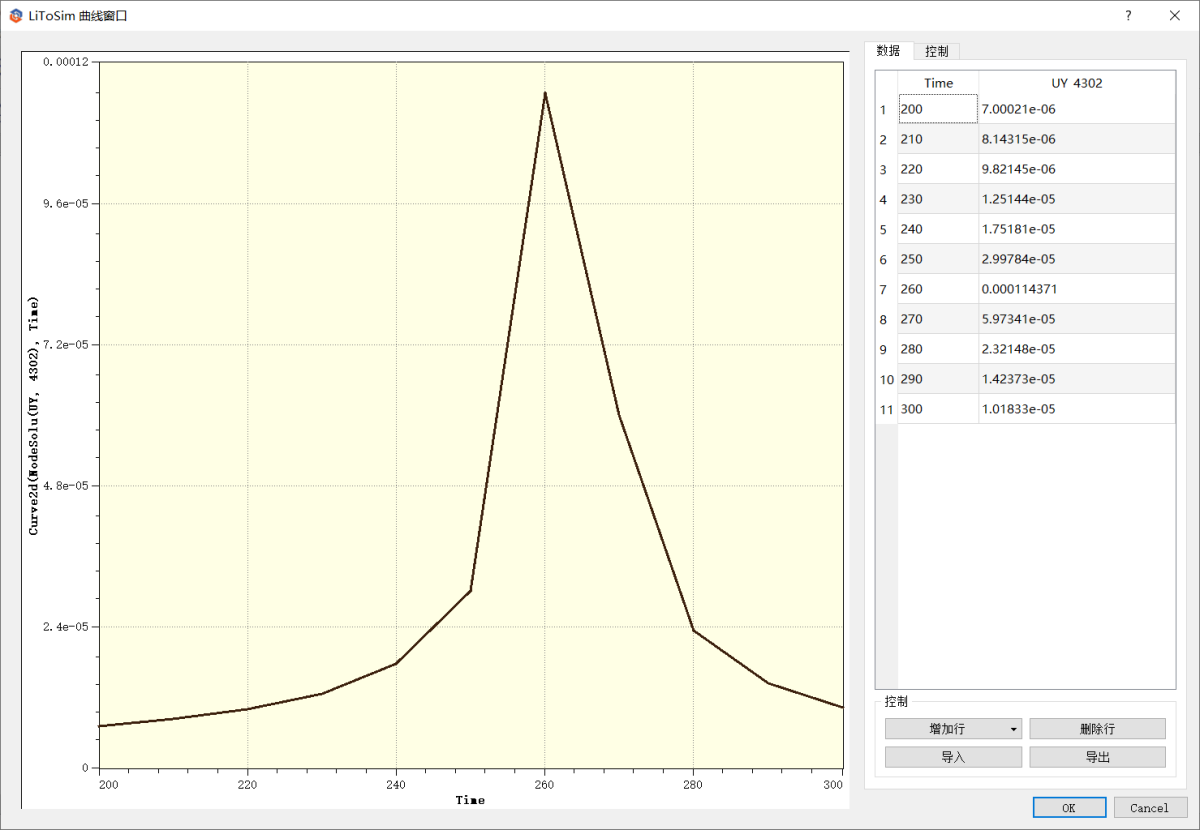The height and width of the screenshot is (830, 1200).
Task: Select the UY 4302 column header
Action: 1076,83
